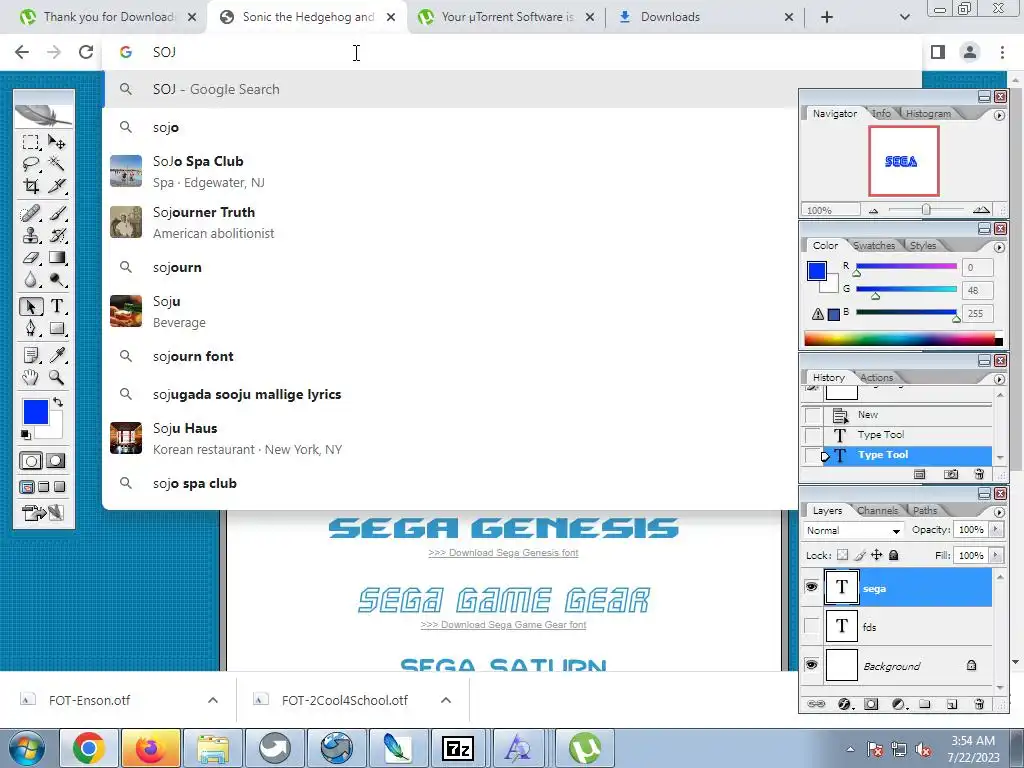Click Download Sega Game Gear font link
The image size is (1024, 768).
(503, 624)
